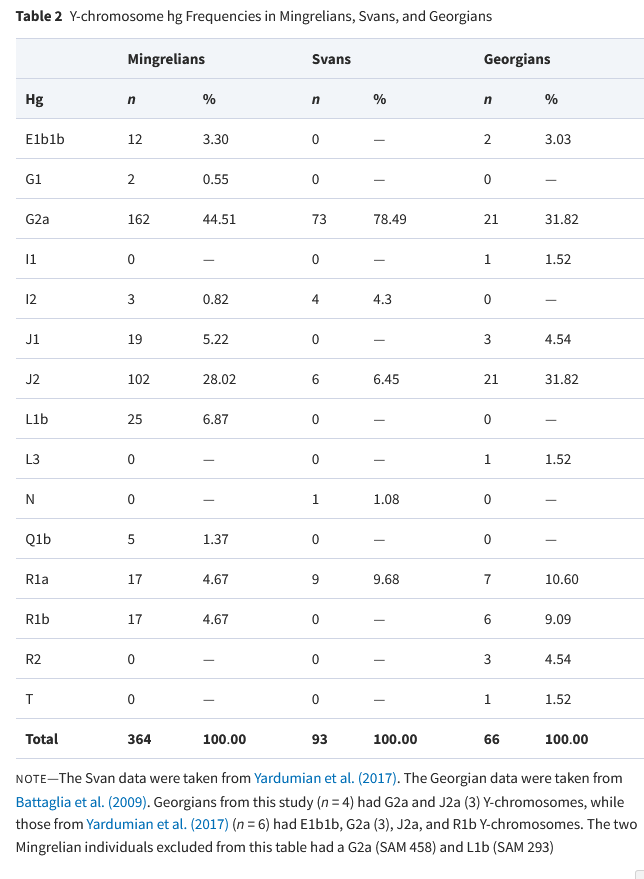Click the Mingrelians column header
The image size is (644, 879).
click(166, 59)
